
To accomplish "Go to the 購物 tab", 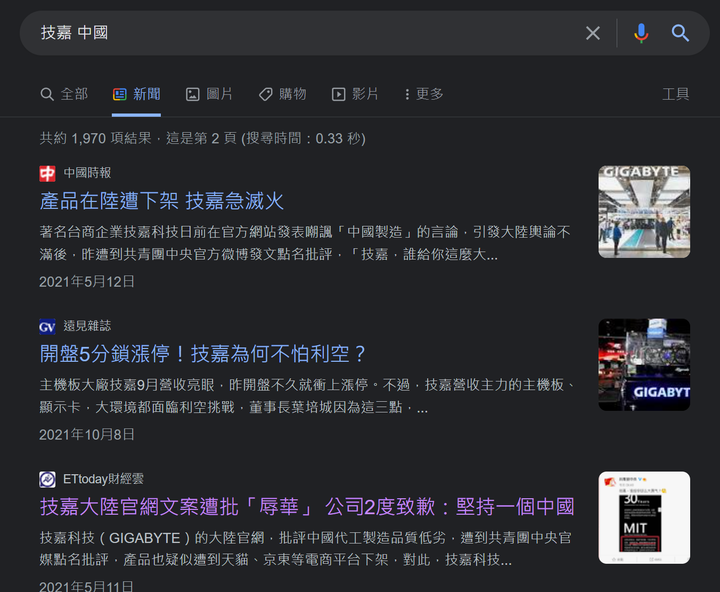I will [x=282, y=94].
